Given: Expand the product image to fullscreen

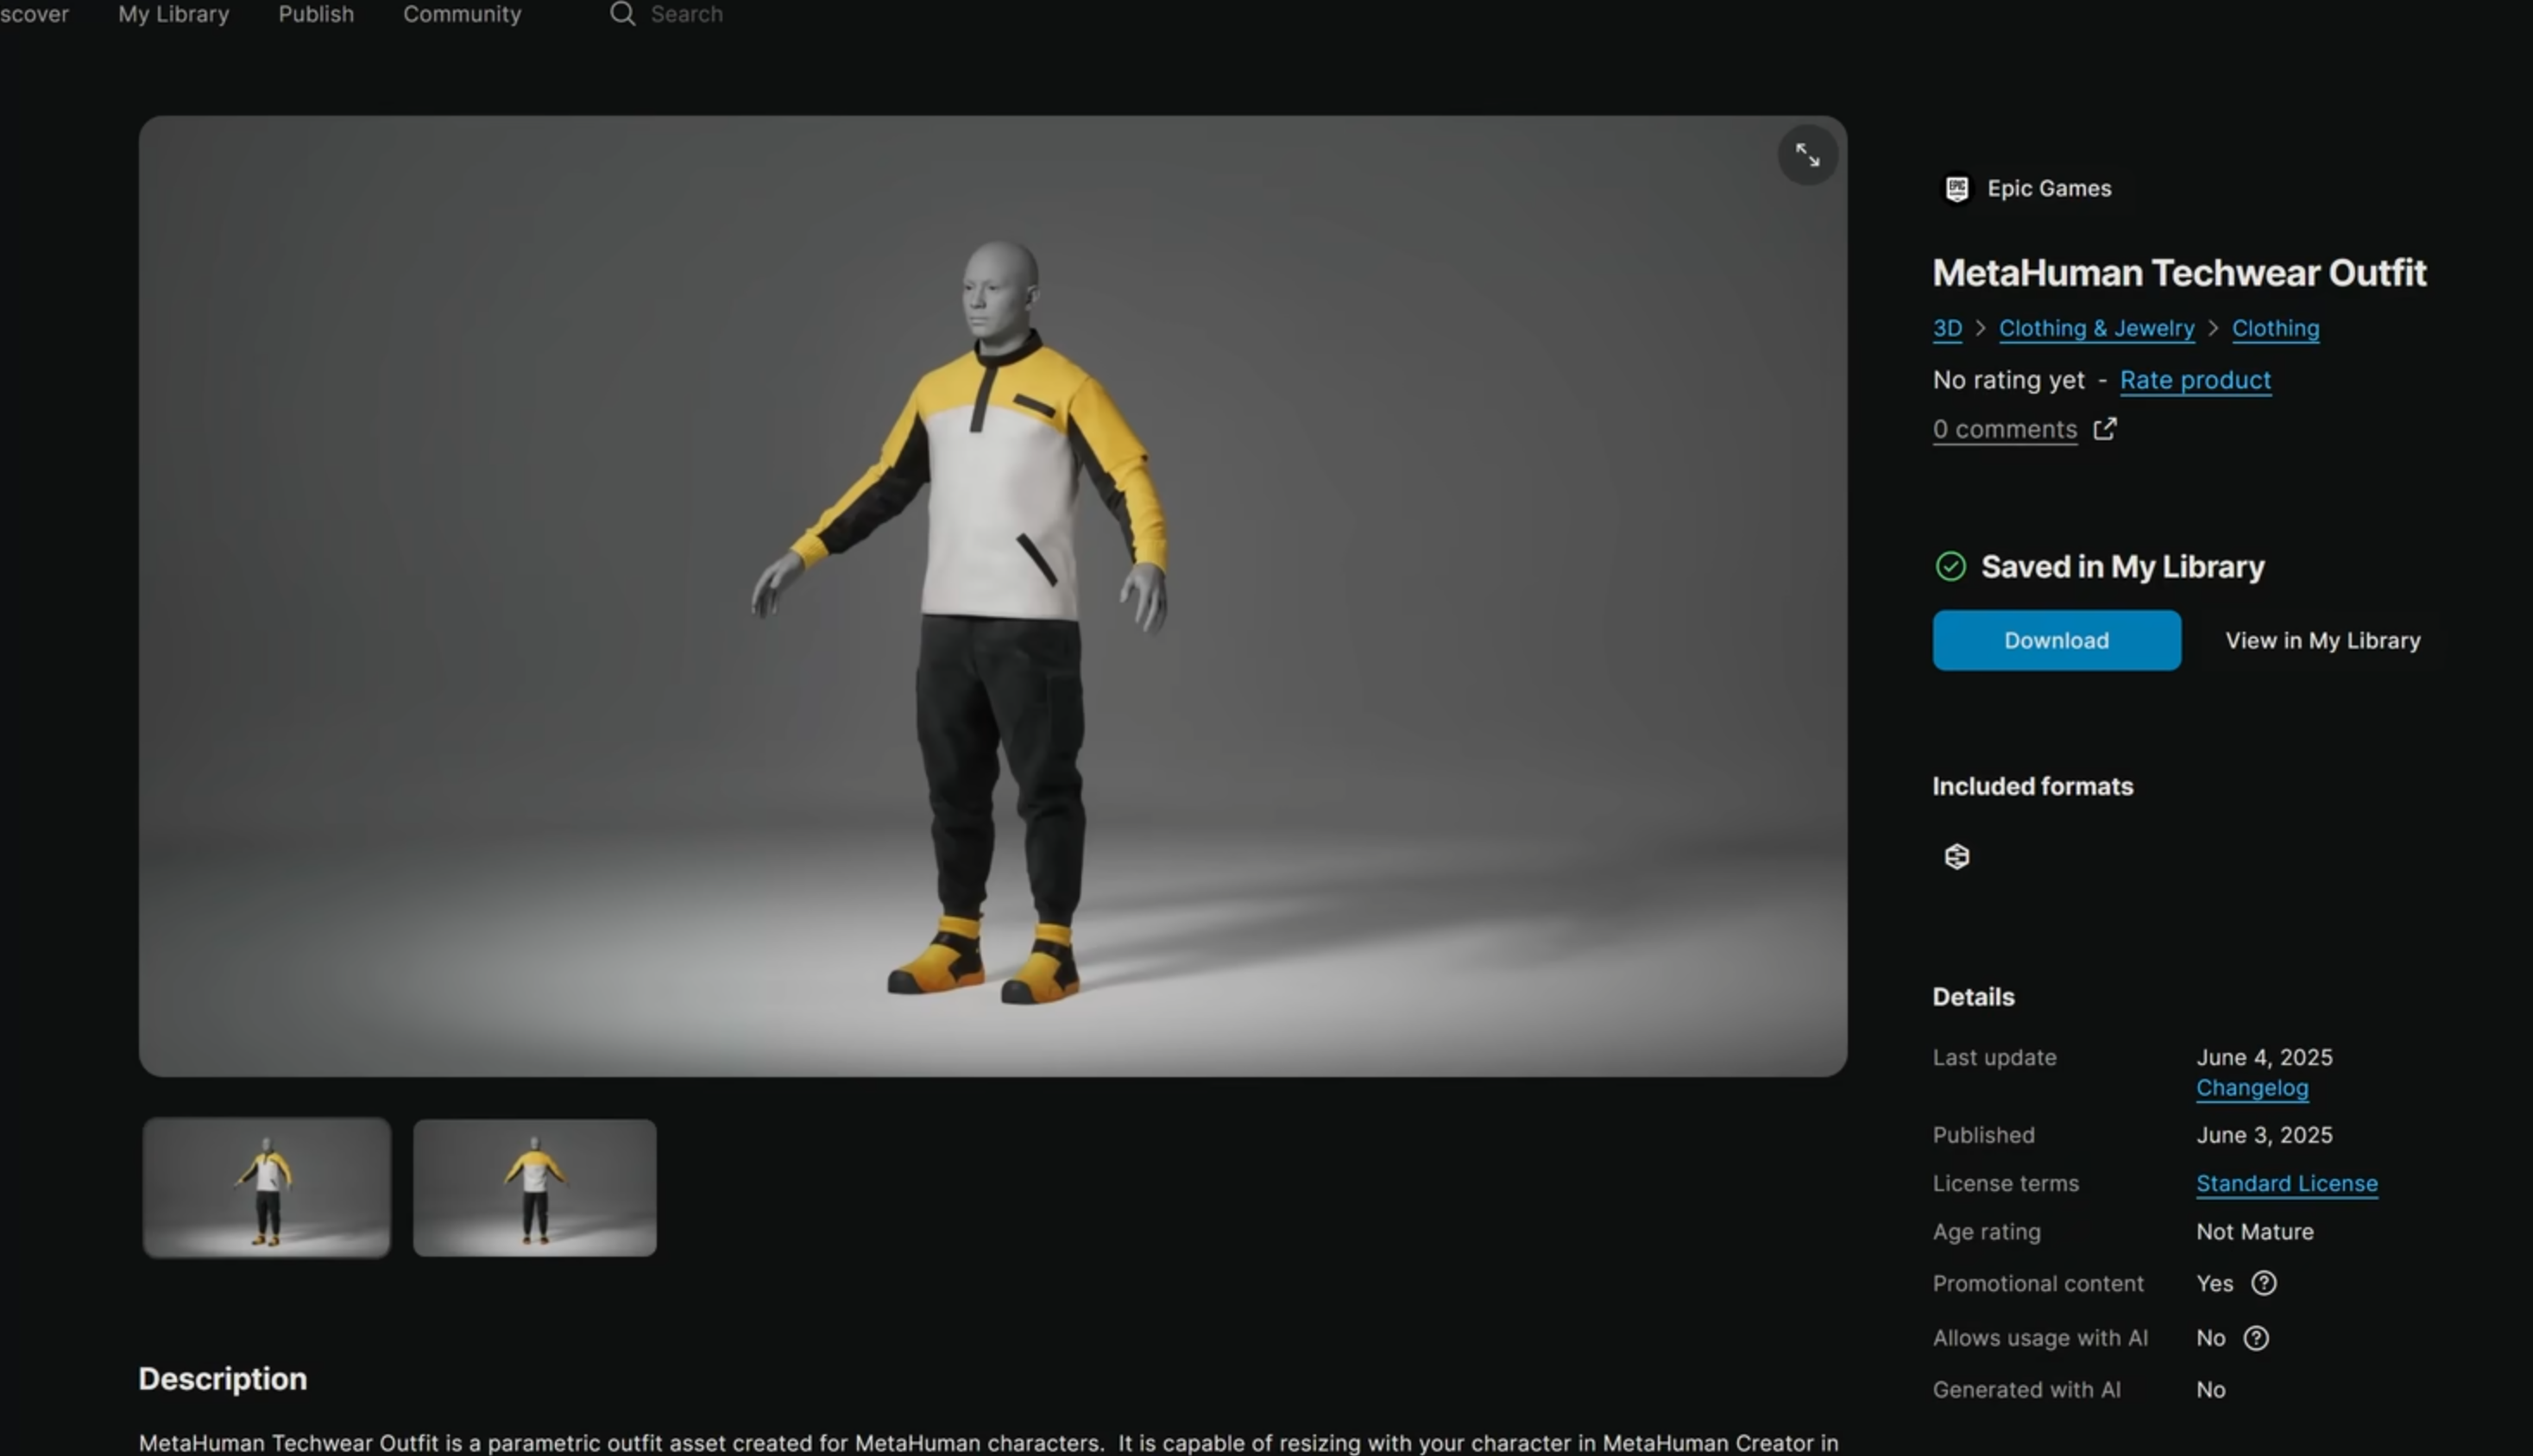Looking at the screenshot, I should click(1807, 155).
